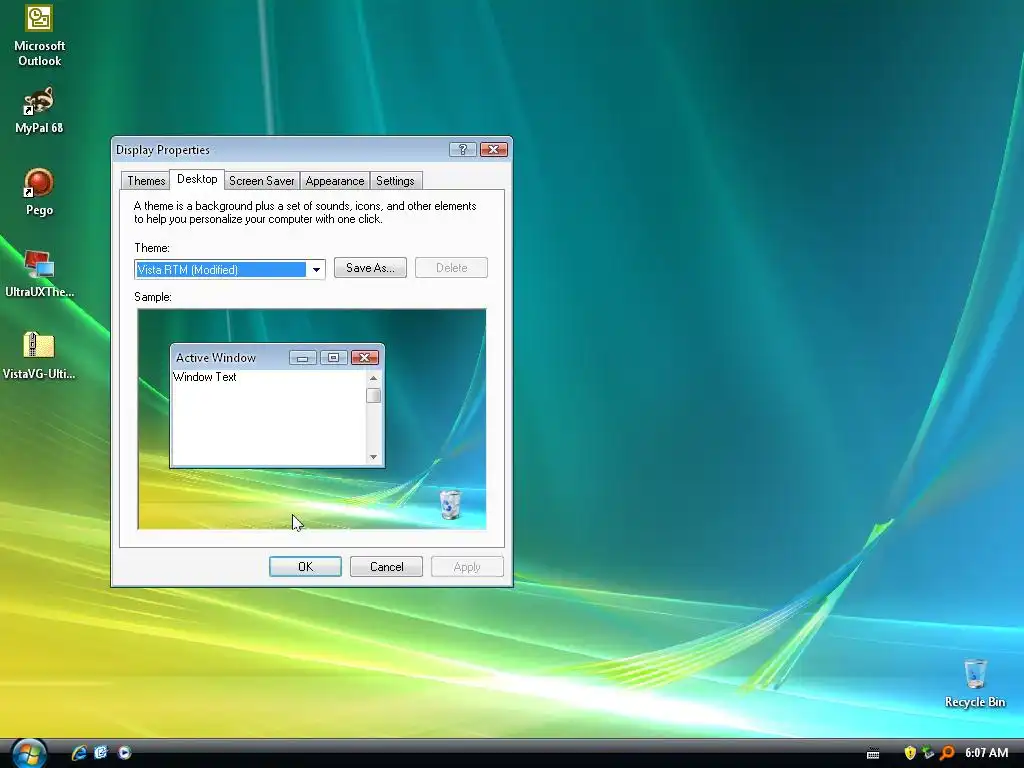The width and height of the screenshot is (1024, 768).
Task: Select the VistaVG-Ulti... zip archive icon
Action: pos(39,356)
